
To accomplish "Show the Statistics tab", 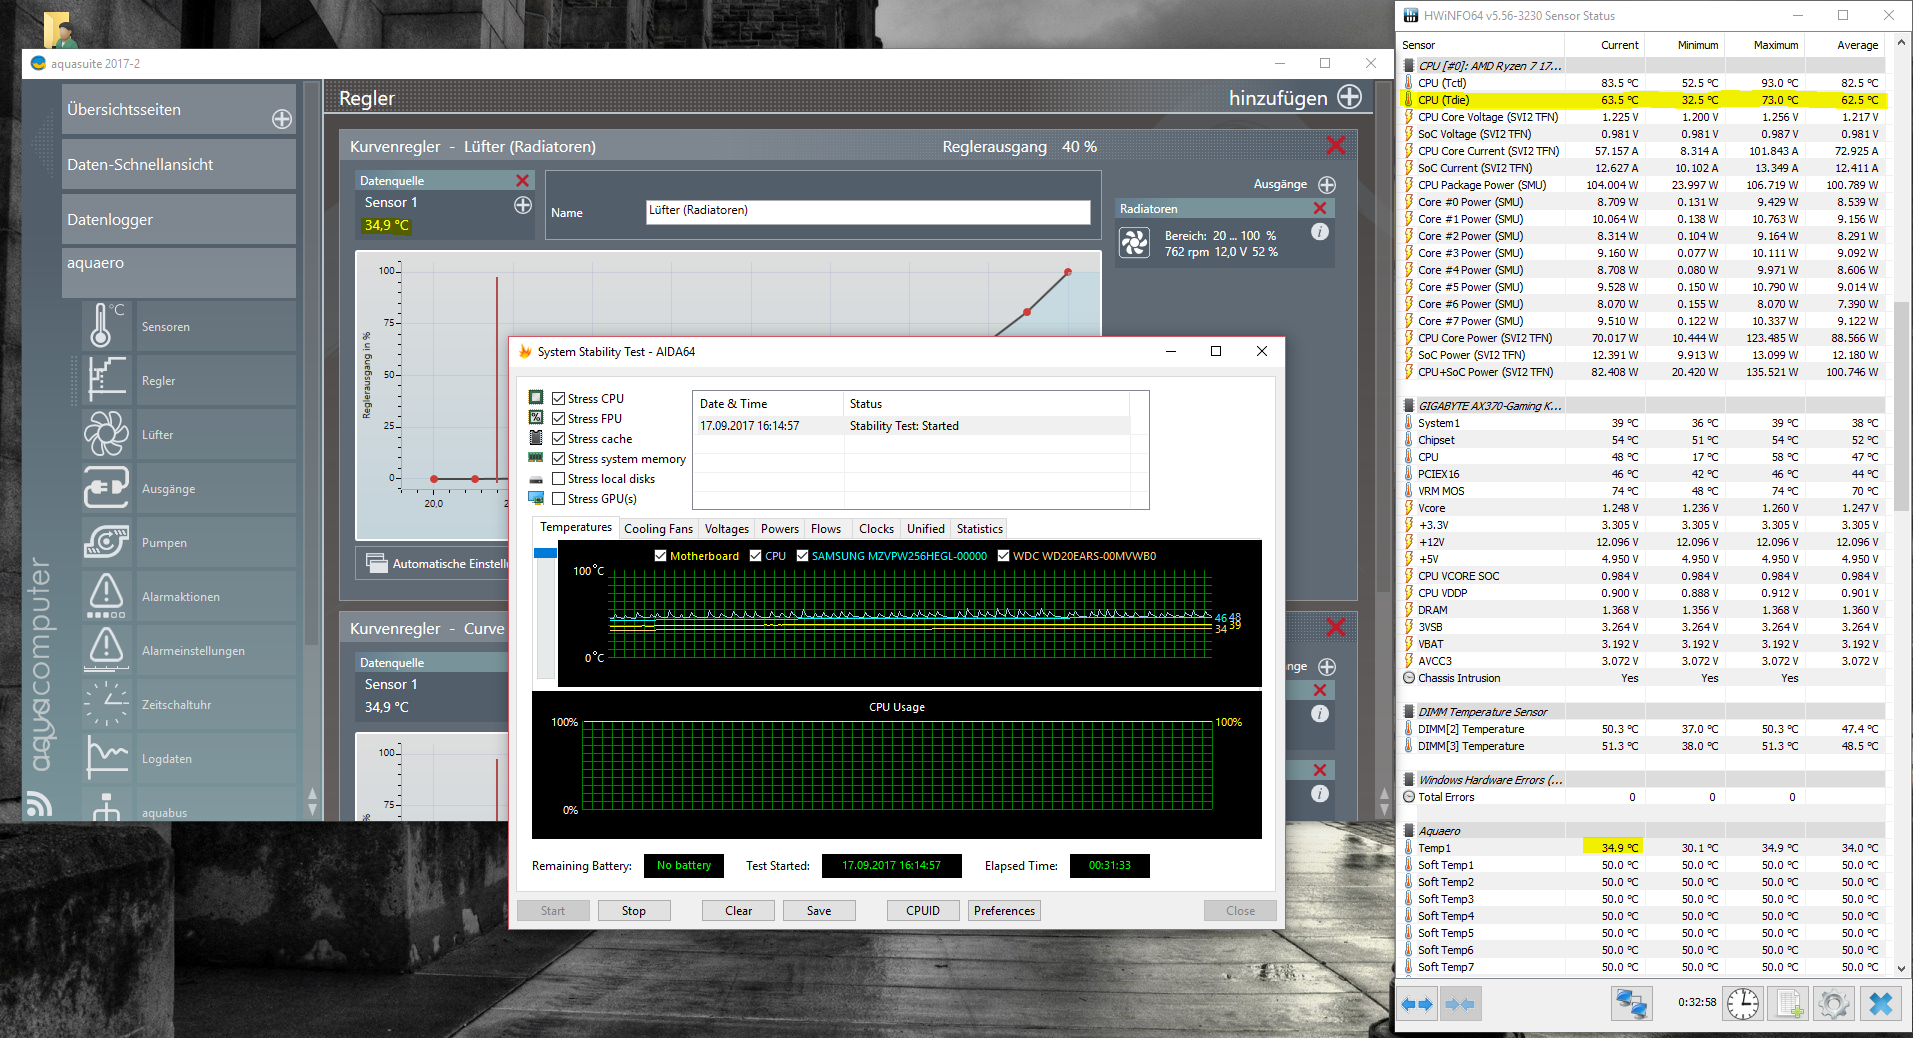I will tap(980, 529).
